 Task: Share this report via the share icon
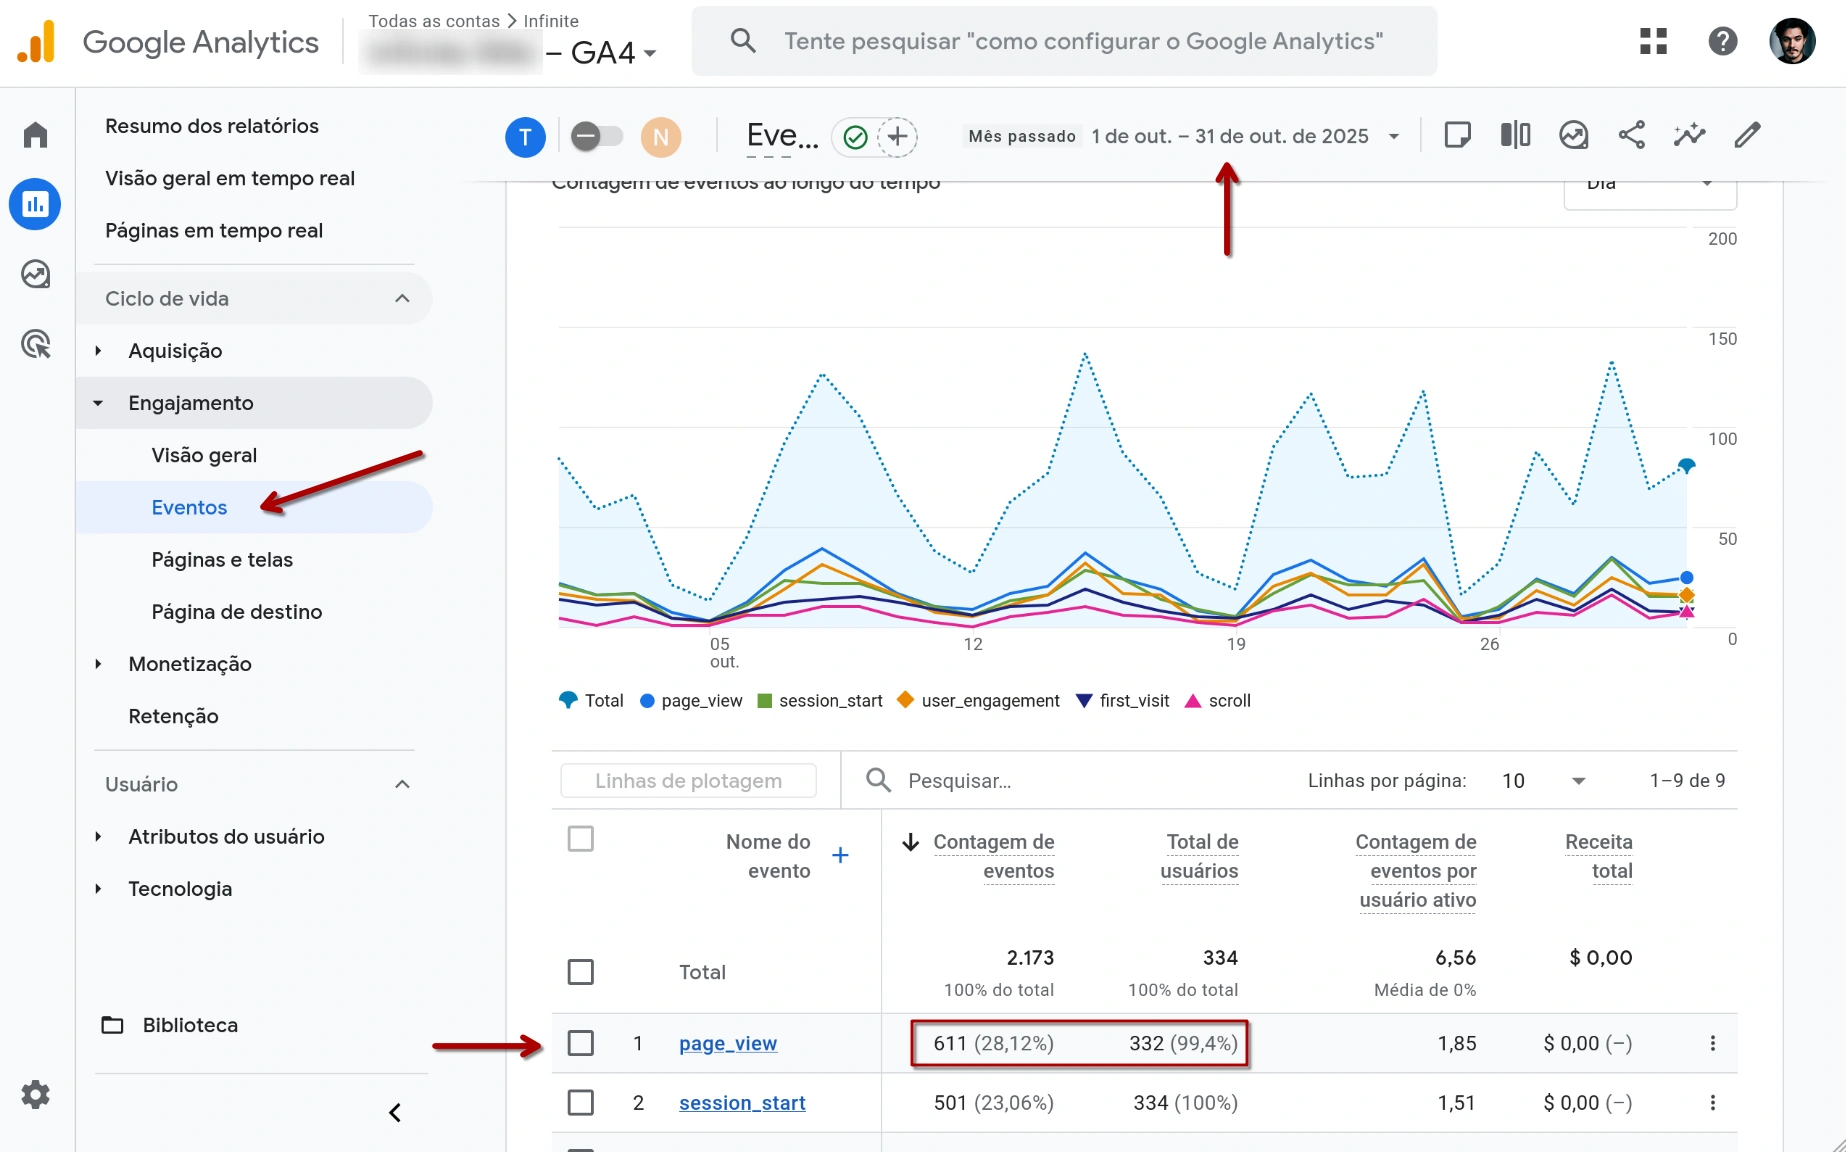pos(1632,134)
